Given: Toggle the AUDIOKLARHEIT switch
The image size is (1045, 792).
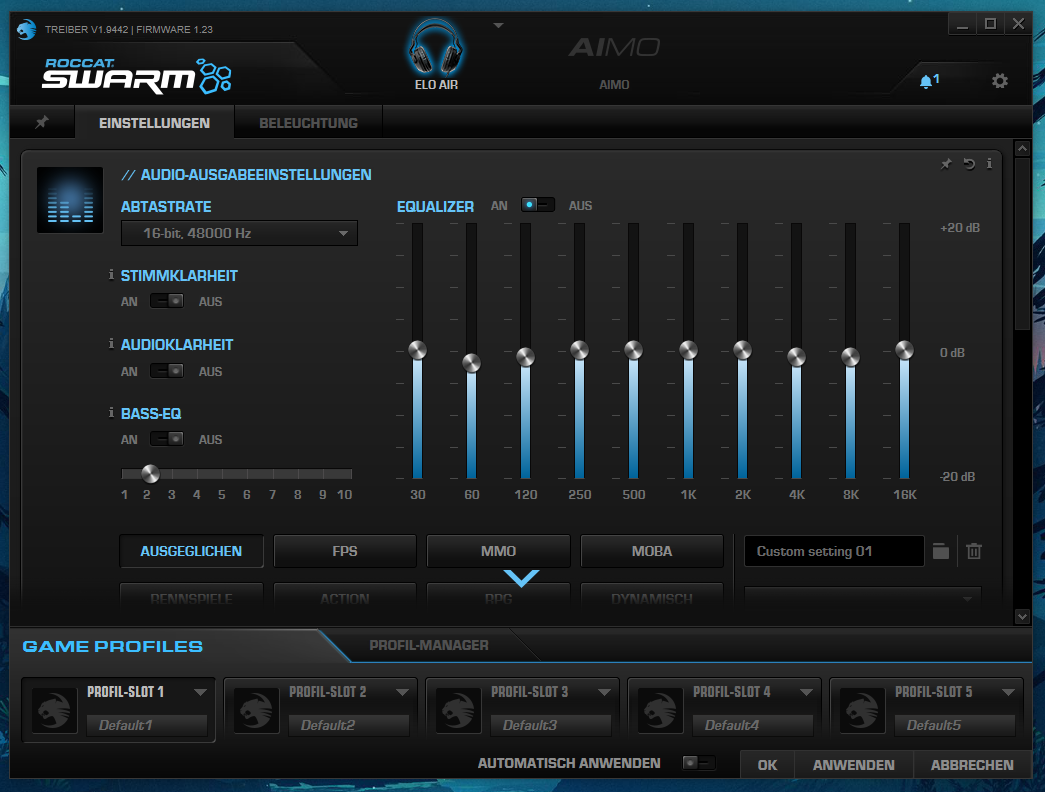Looking at the screenshot, I should pos(167,371).
